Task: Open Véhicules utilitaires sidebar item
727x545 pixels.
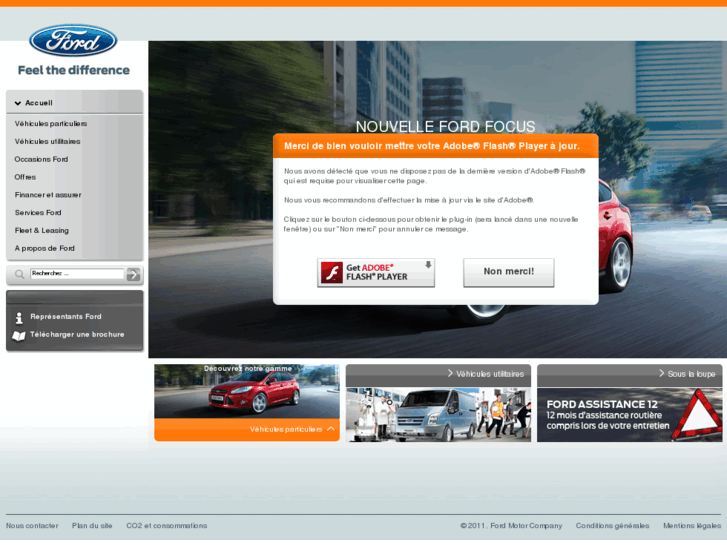Action: tap(47, 141)
